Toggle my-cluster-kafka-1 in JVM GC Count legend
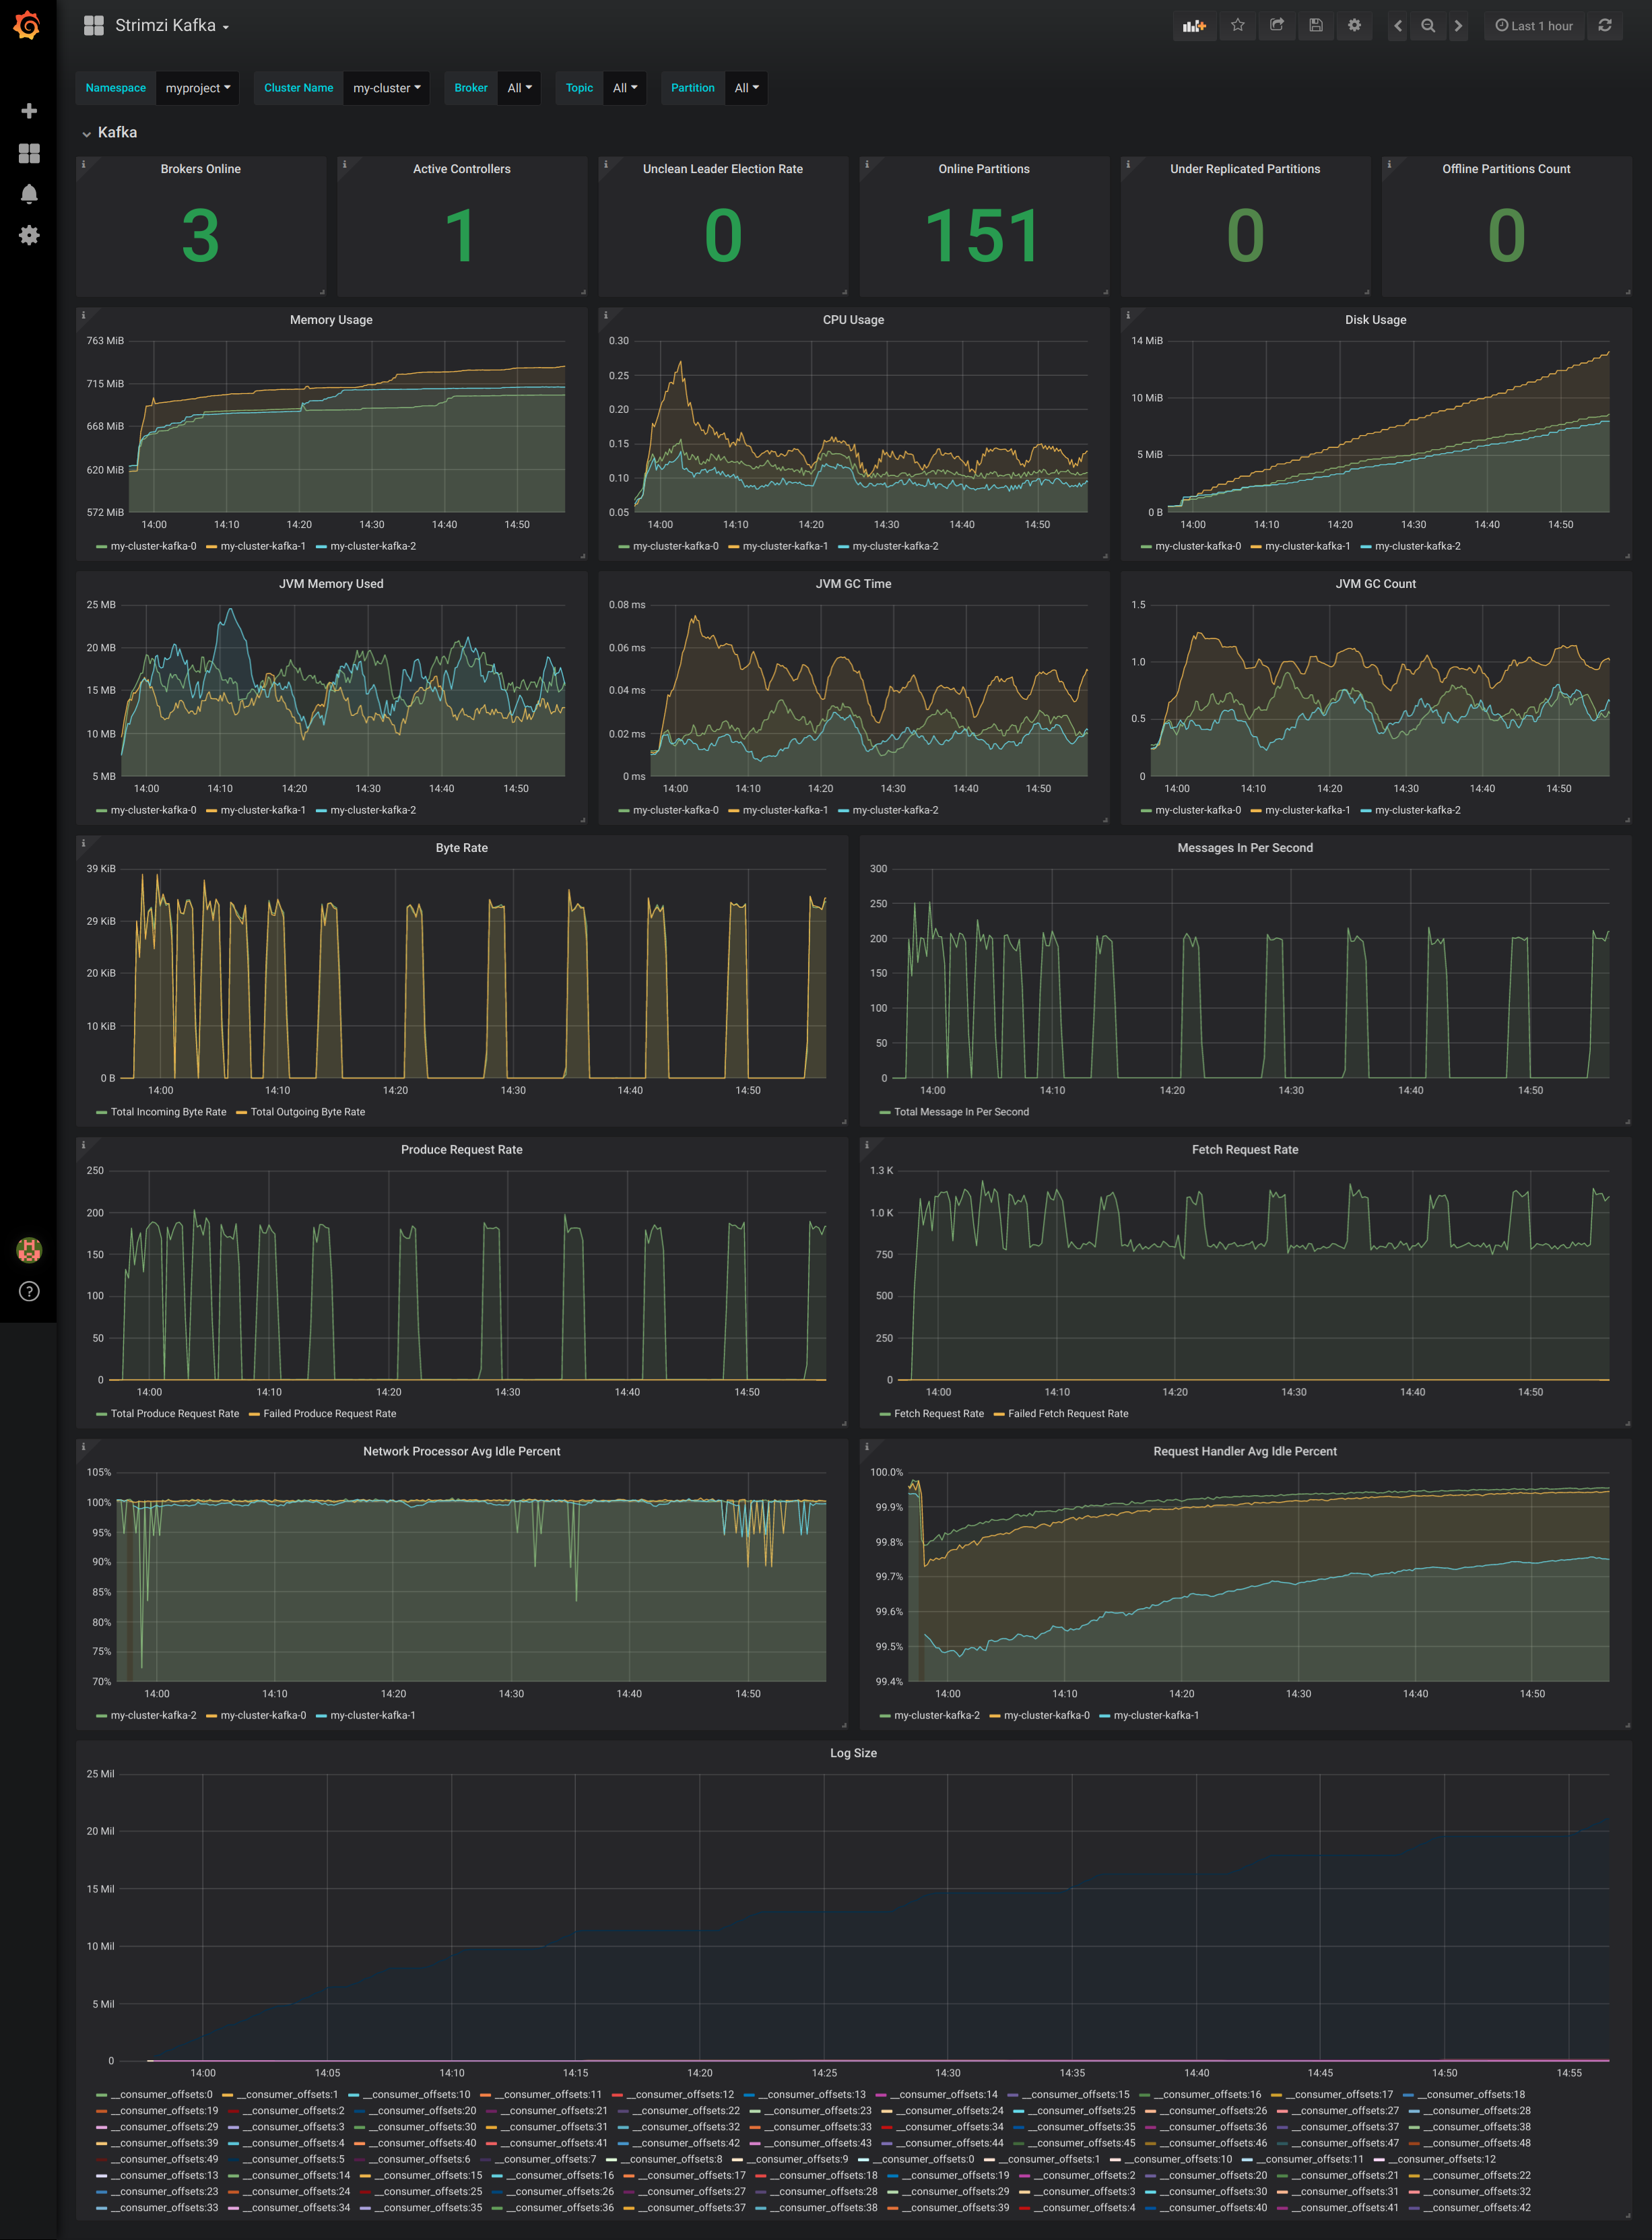 click(1307, 810)
